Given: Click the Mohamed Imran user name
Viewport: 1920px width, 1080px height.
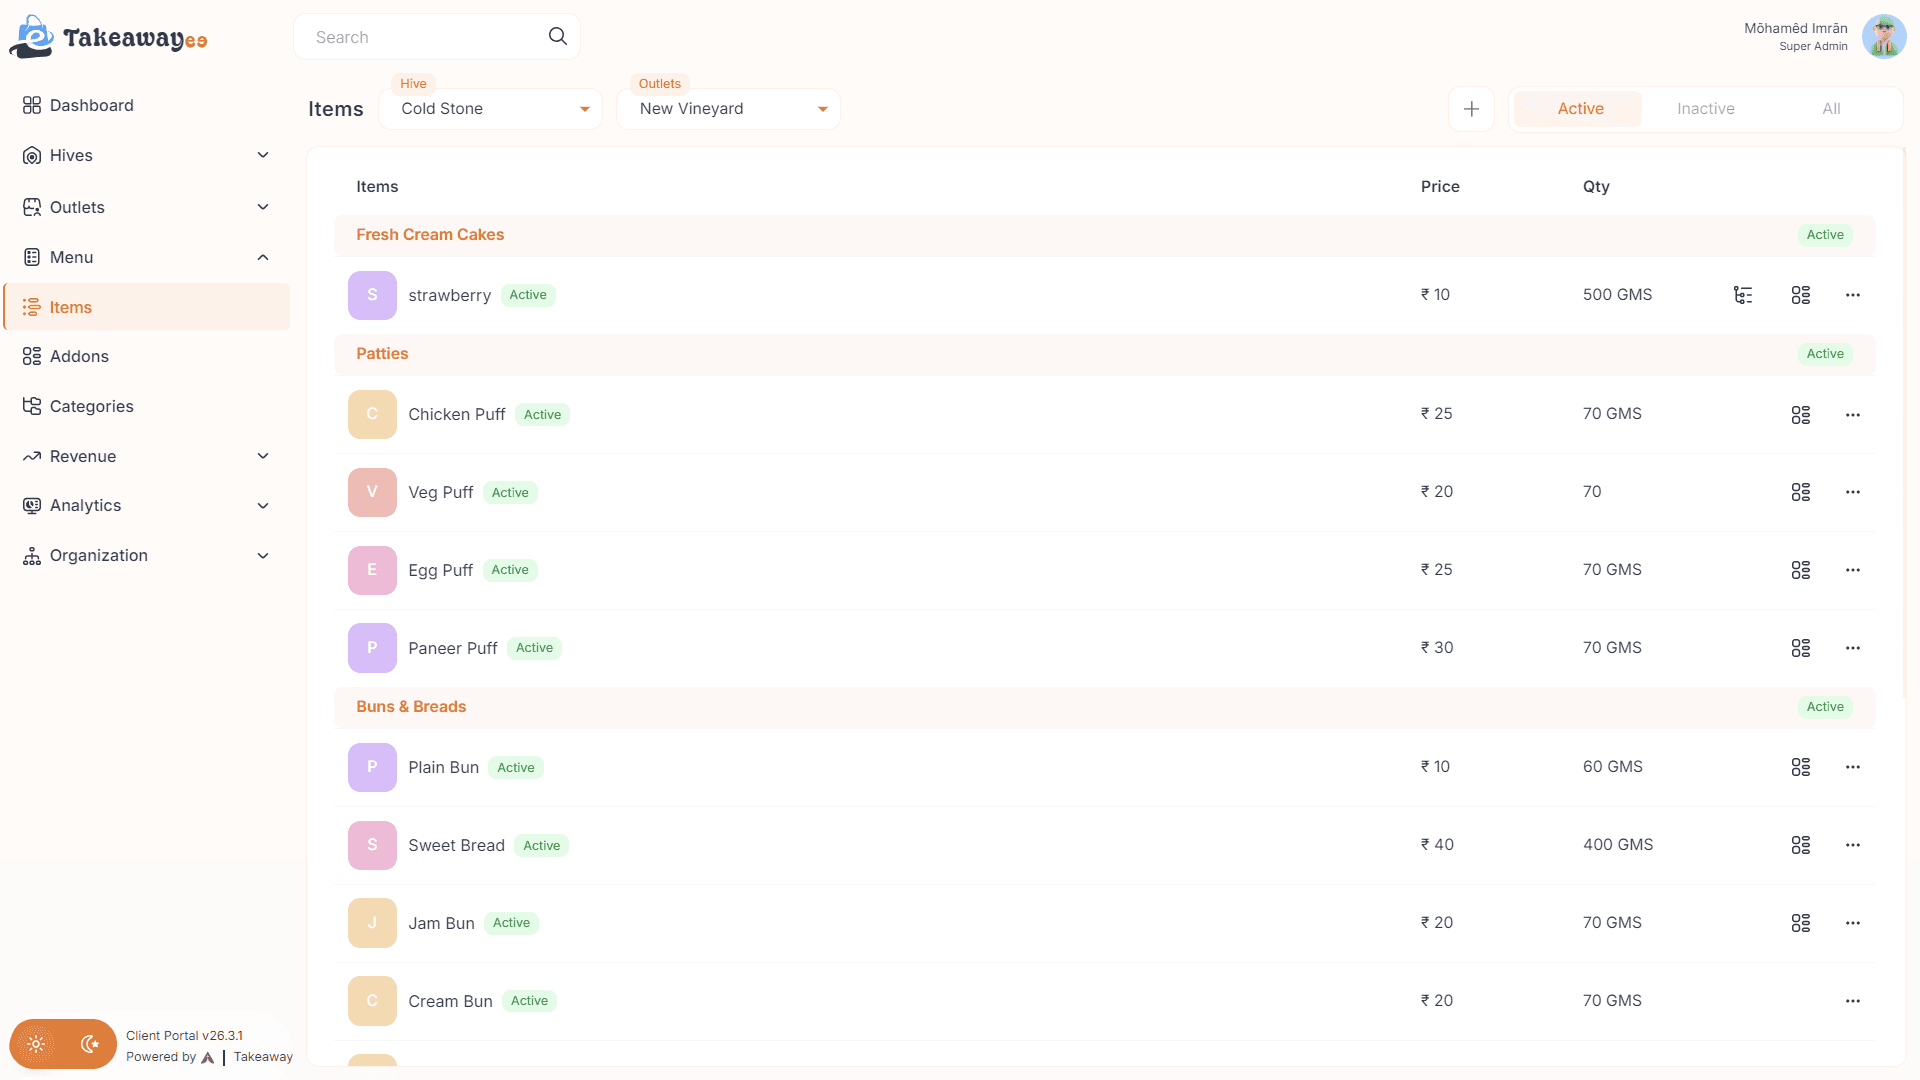Looking at the screenshot, I should (1795, 28).
